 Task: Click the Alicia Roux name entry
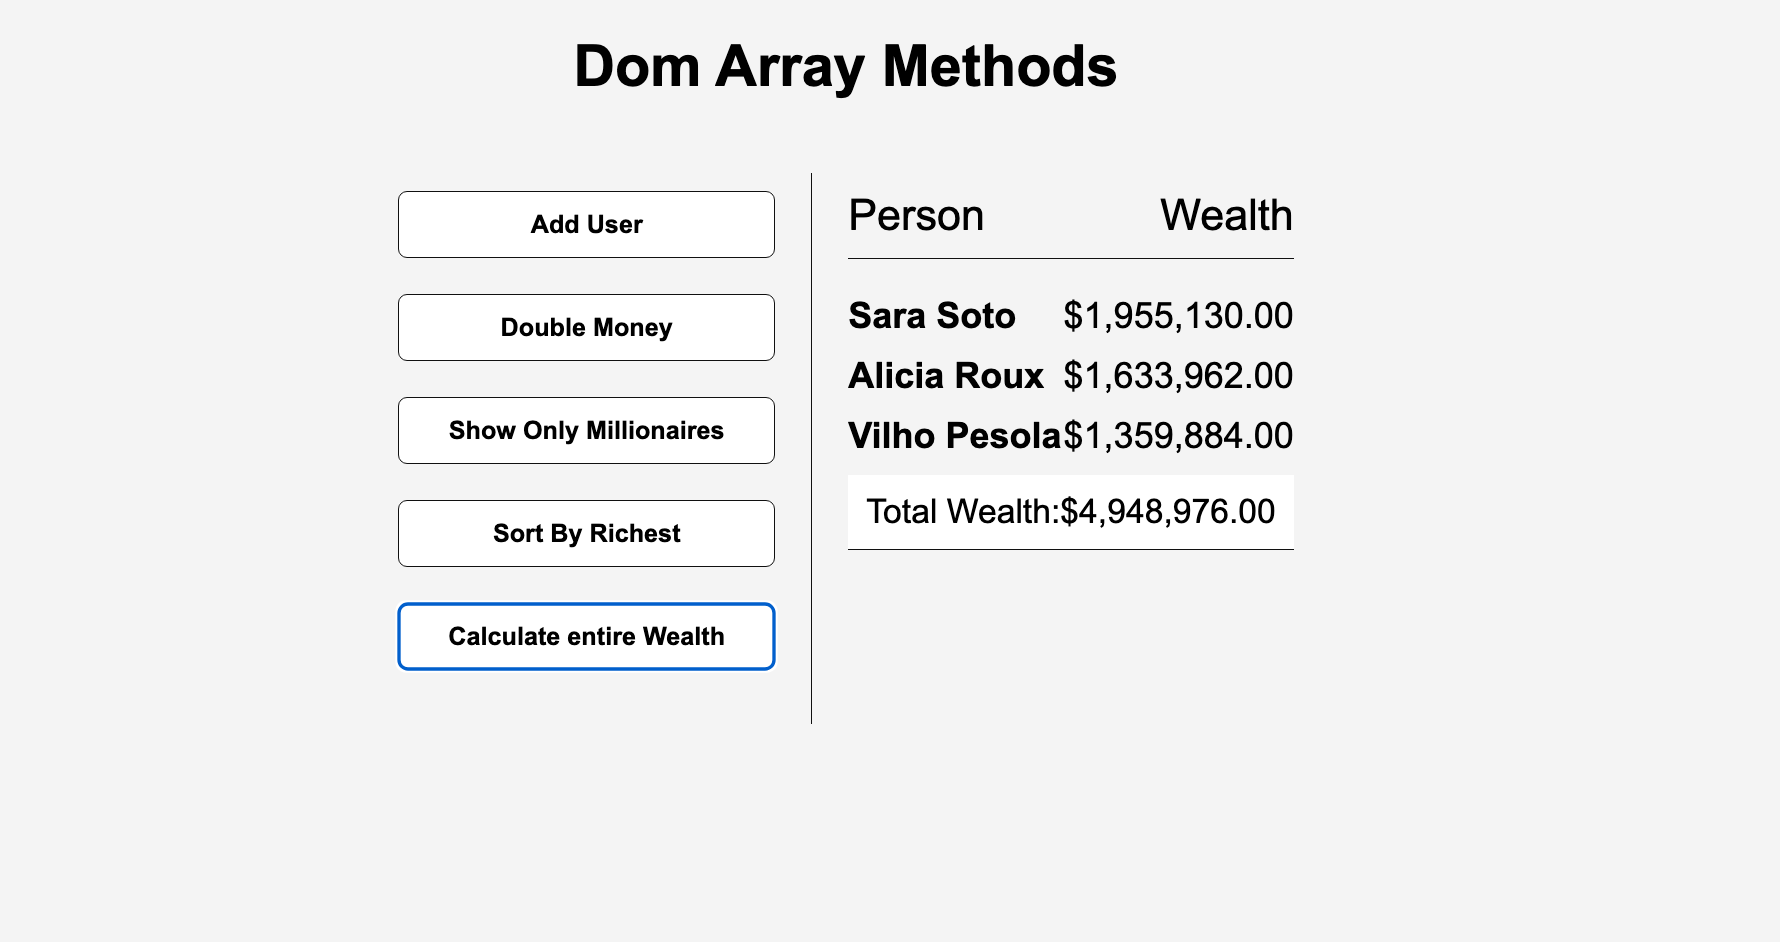pos(946,376)
